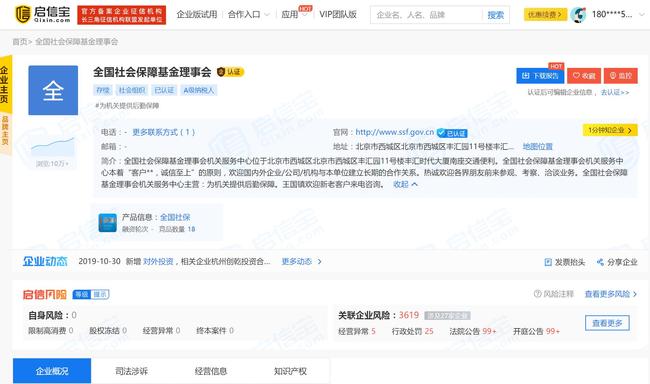Click the 全国社保 product link
The image size is (650, 384).
175,217
